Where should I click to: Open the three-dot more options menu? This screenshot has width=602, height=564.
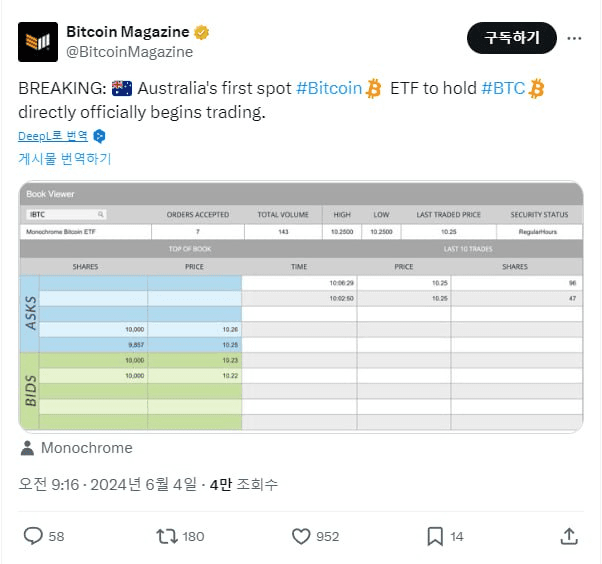click(x=574, y=38)
